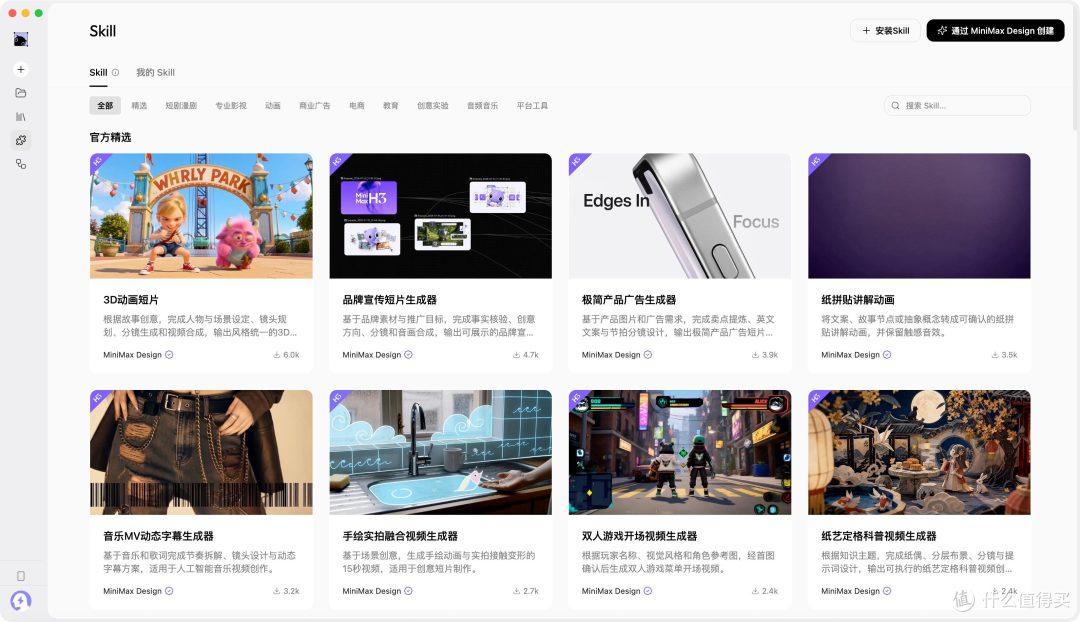1080x622 pixels.
Task: Click the 安装Skill button
Action: tap(885, 30)
